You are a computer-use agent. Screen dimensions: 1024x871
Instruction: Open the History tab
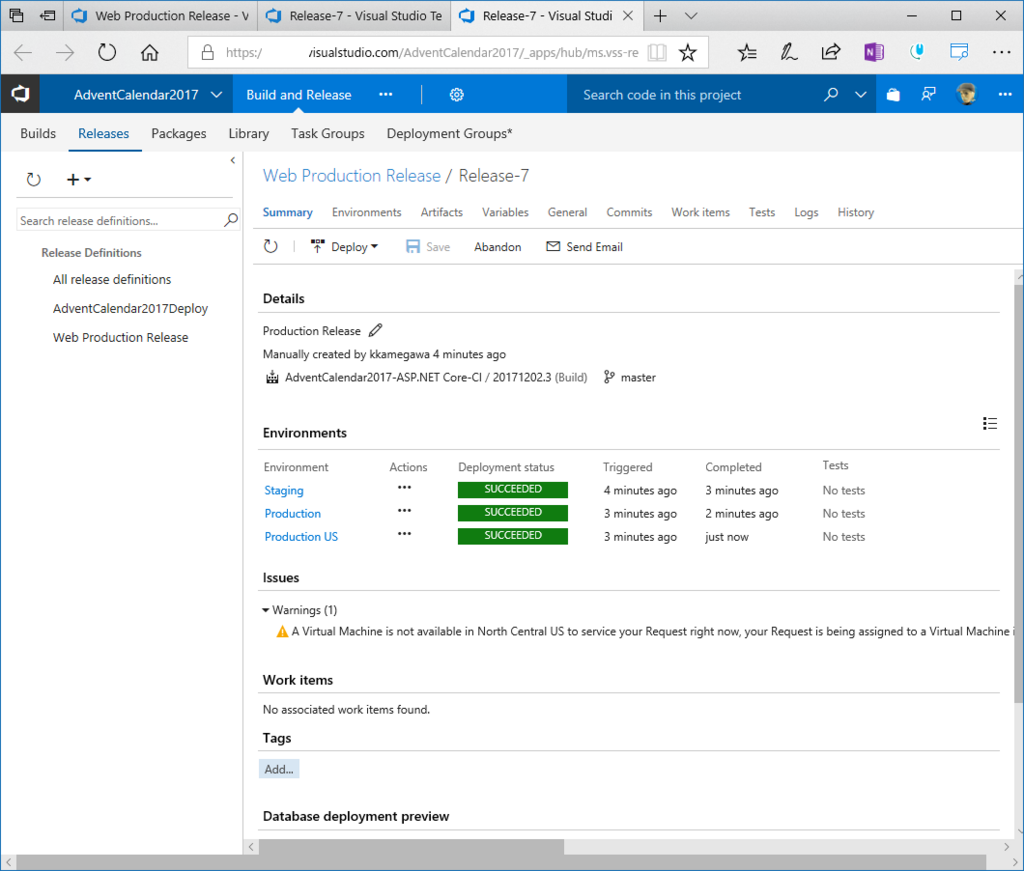[856, 212]
